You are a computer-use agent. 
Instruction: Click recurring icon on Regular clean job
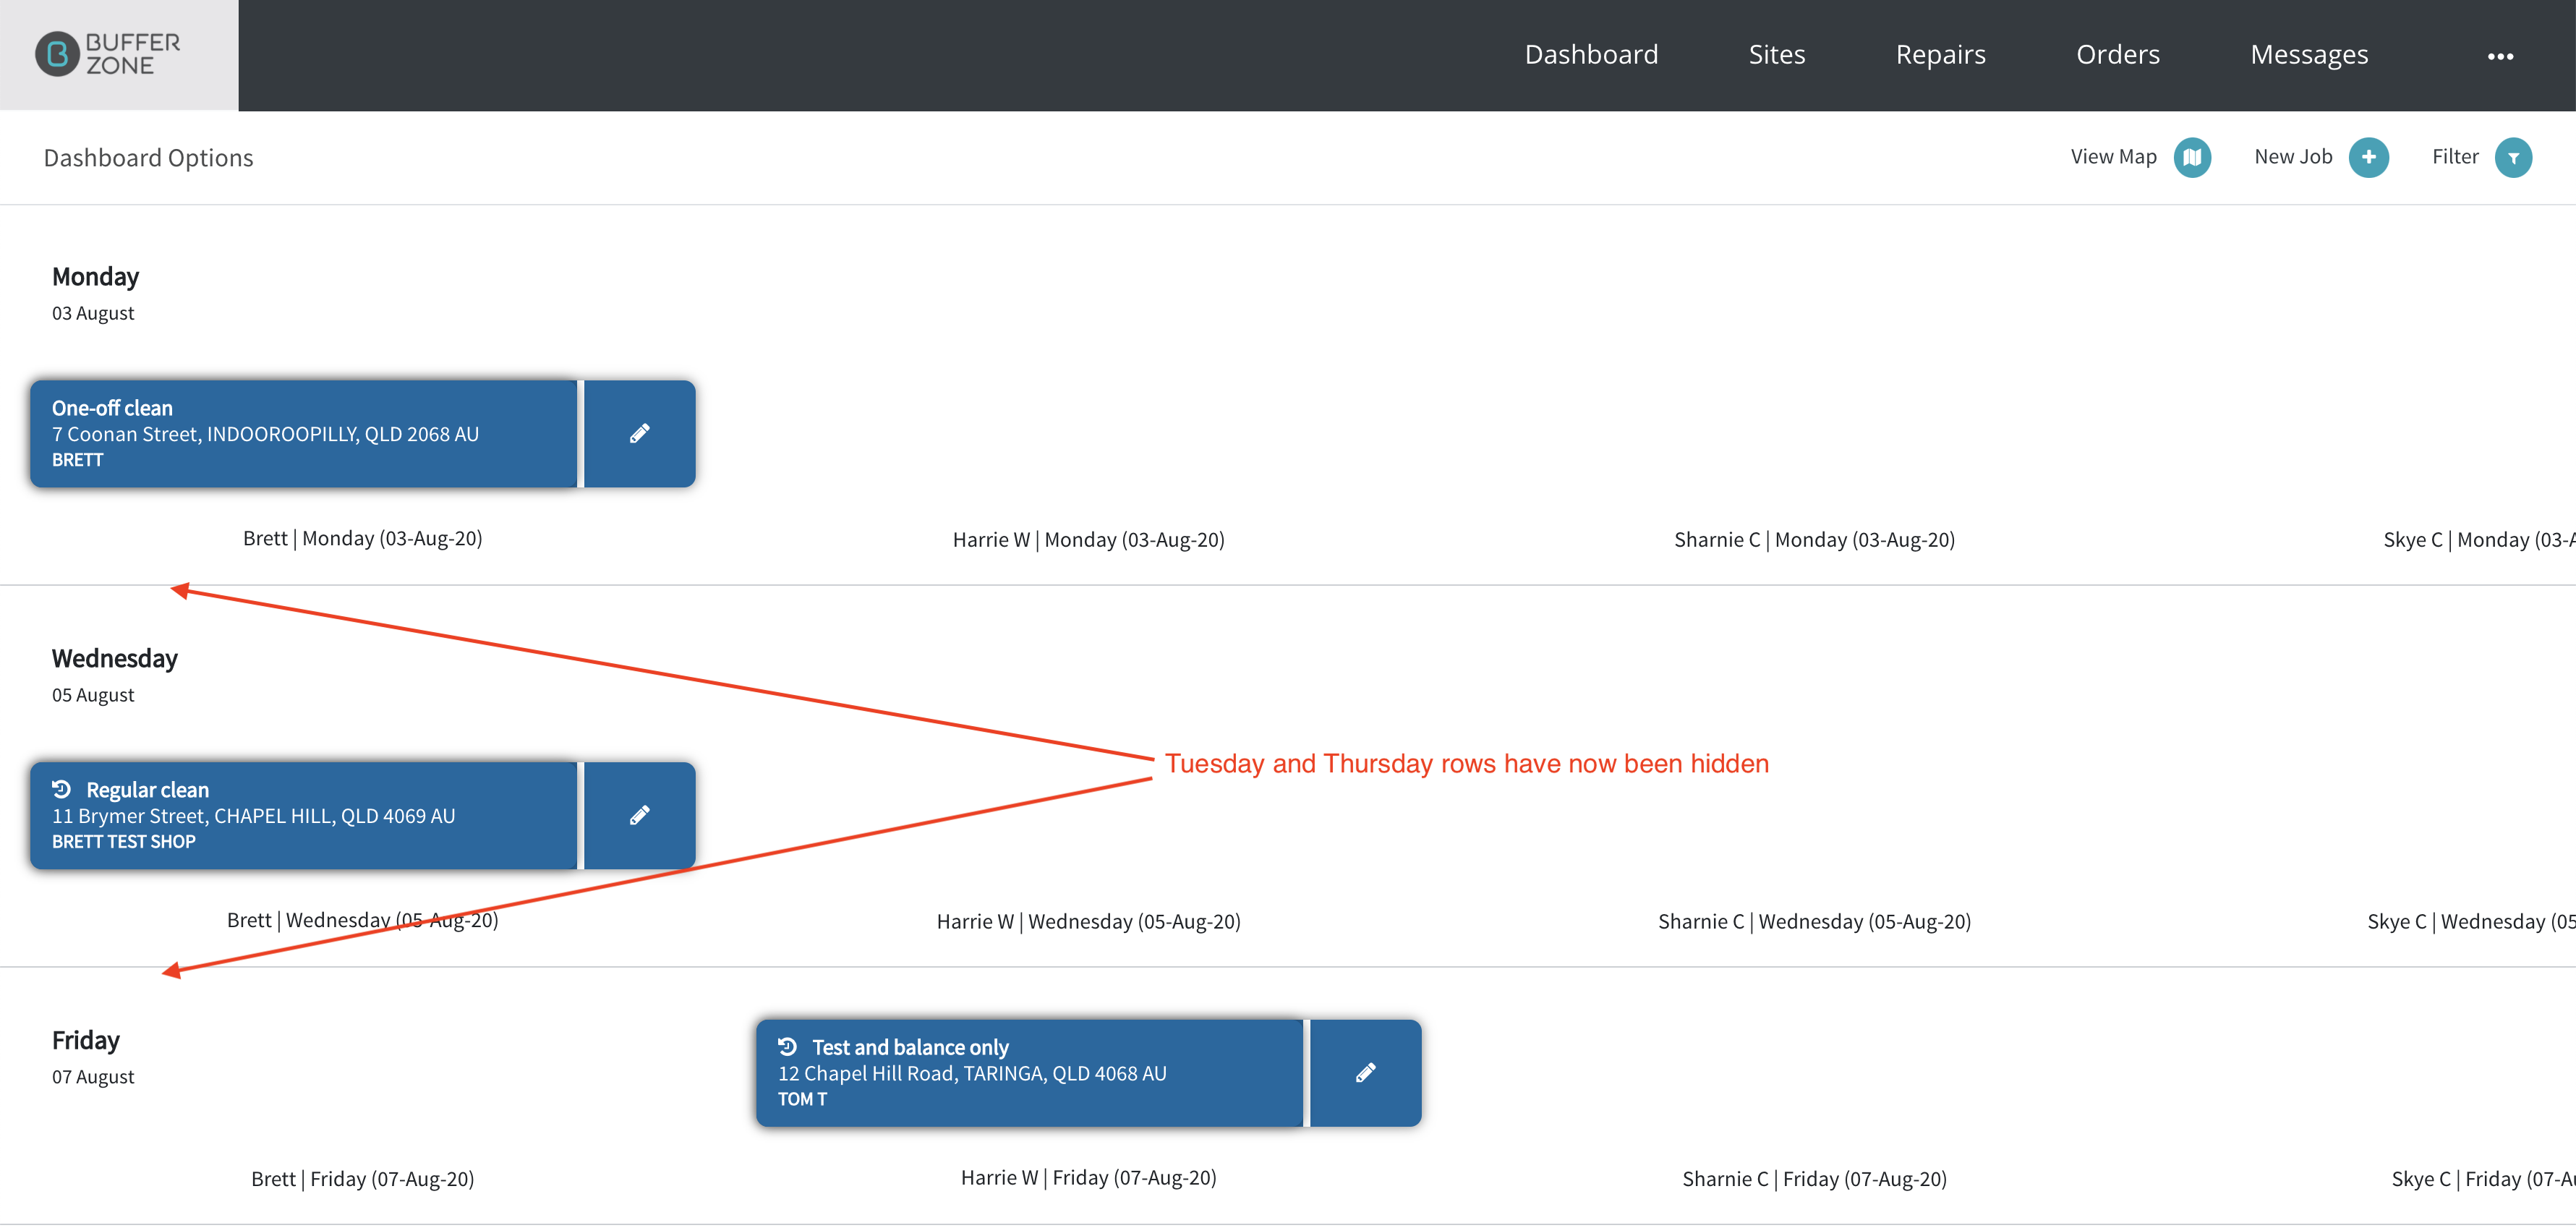(62, 789)
